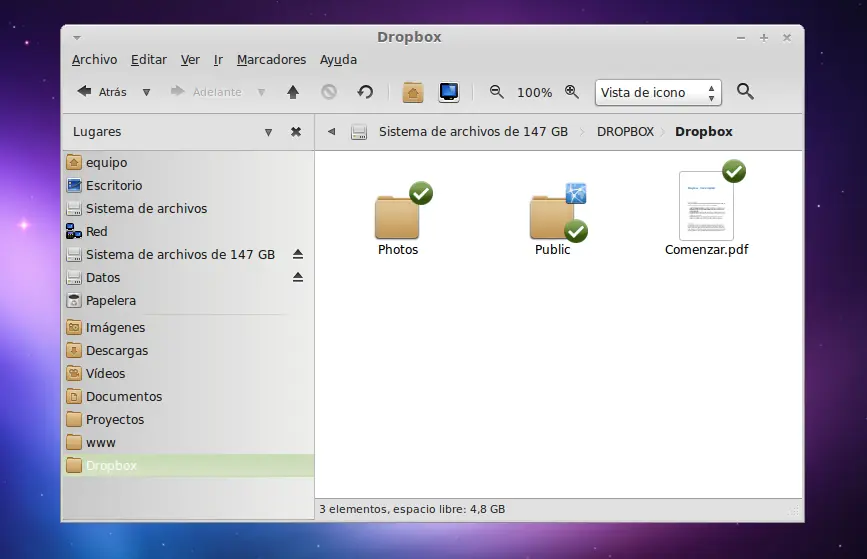Minimize the Dropbox window
This screenshot has width=867, height=559.
click(x=741, y=38)
